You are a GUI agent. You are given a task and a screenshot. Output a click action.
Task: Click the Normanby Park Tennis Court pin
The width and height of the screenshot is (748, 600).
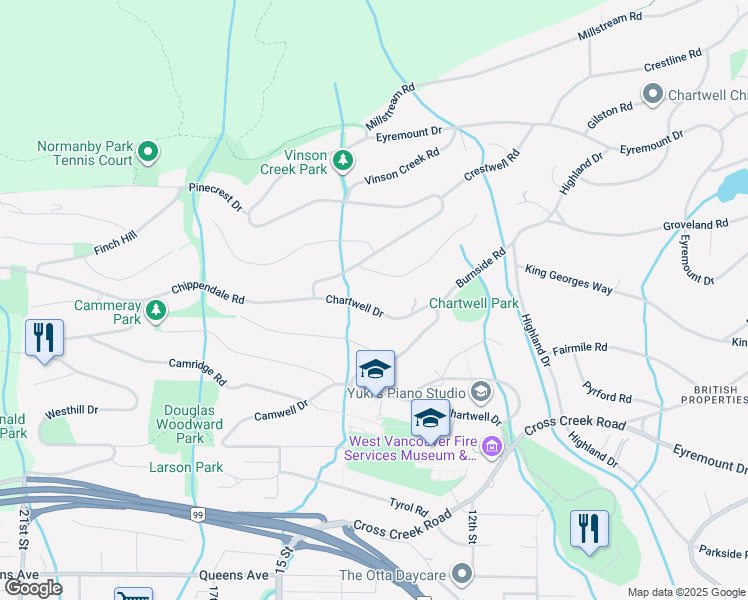point(148,152)
